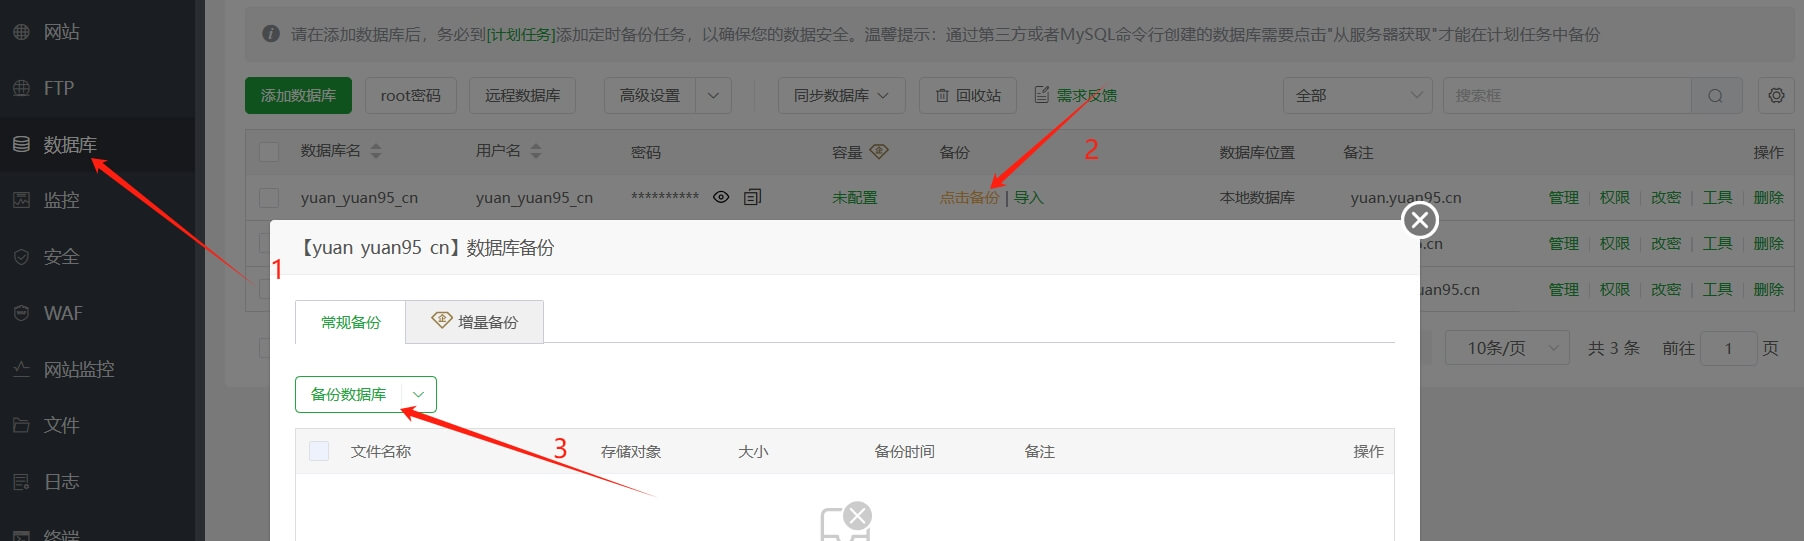The height and width of the screenshot is (541, 1804).
Task: Click the root密码 button
Action: [x=411, y=95]
